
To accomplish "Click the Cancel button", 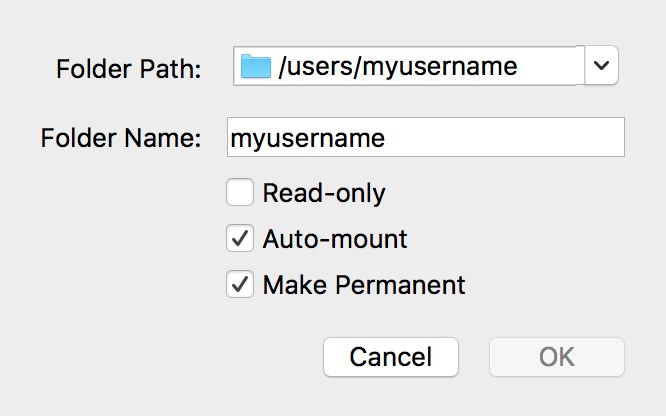I will pyautogui.click(x=391, y=357).
